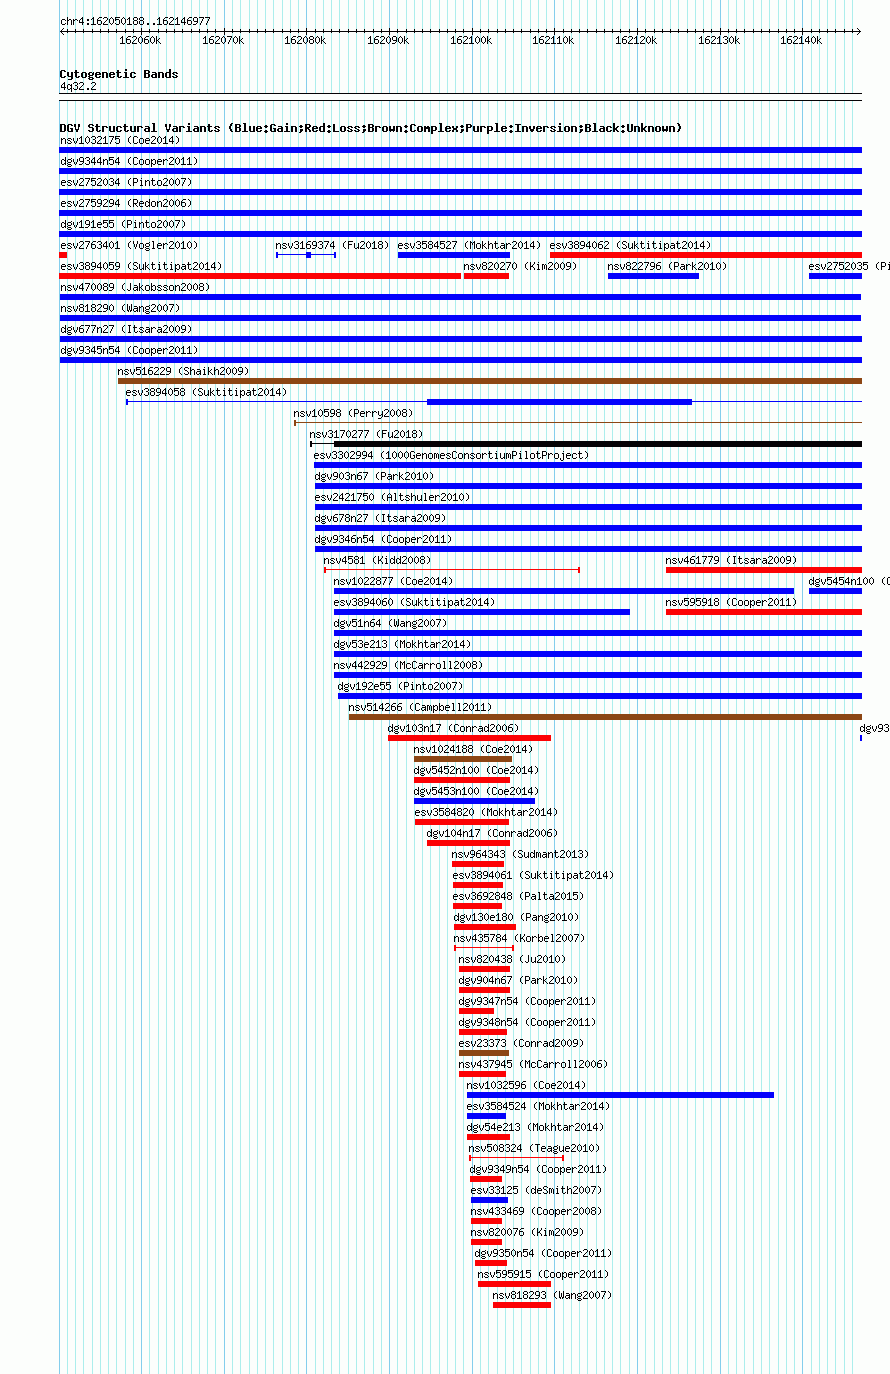Open esv3894062 (Suktitipat2014) label
The height and width of the screenshot is (1374, 890).
tap(630, 245)
